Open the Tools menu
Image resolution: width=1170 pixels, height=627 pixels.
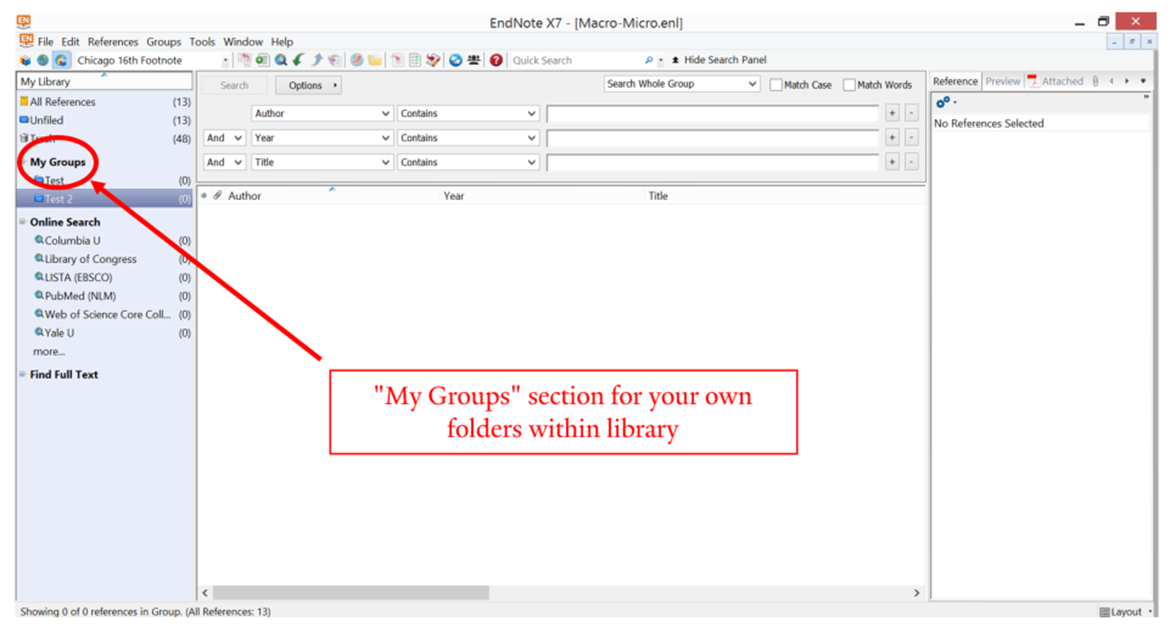pos(201,42)
